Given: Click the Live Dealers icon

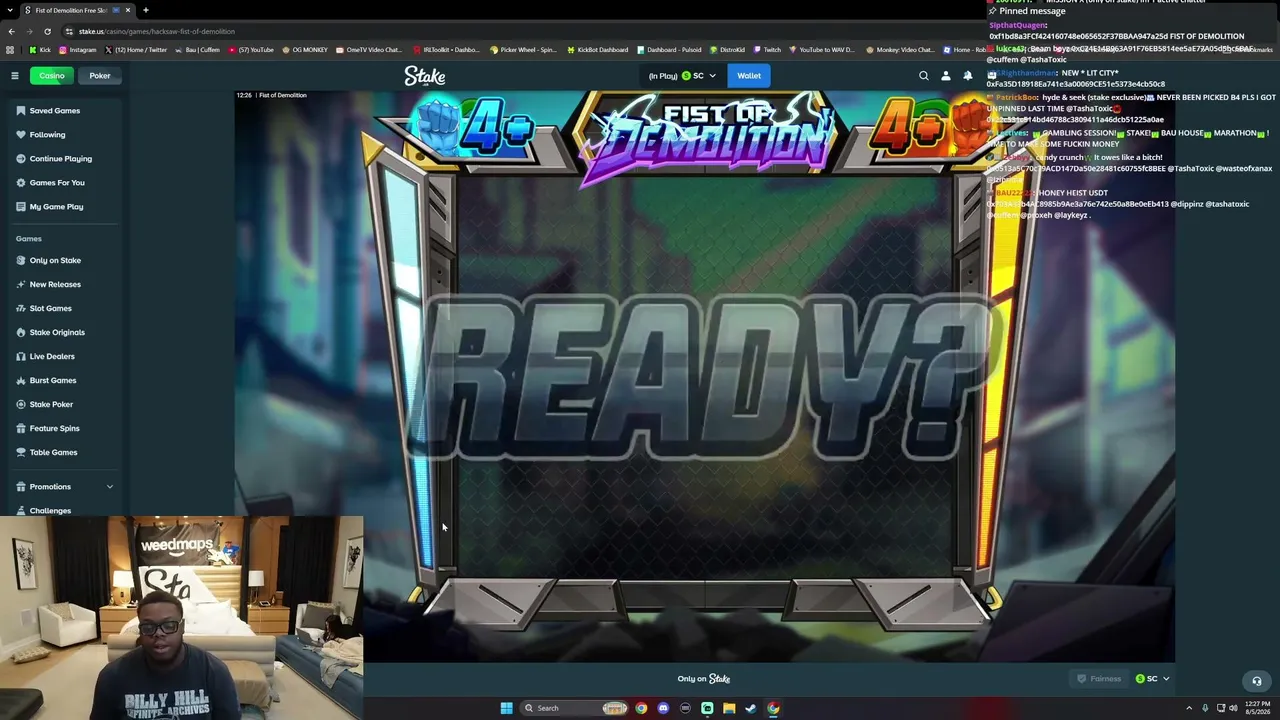Looking at the screenshot, I should 21,357.
